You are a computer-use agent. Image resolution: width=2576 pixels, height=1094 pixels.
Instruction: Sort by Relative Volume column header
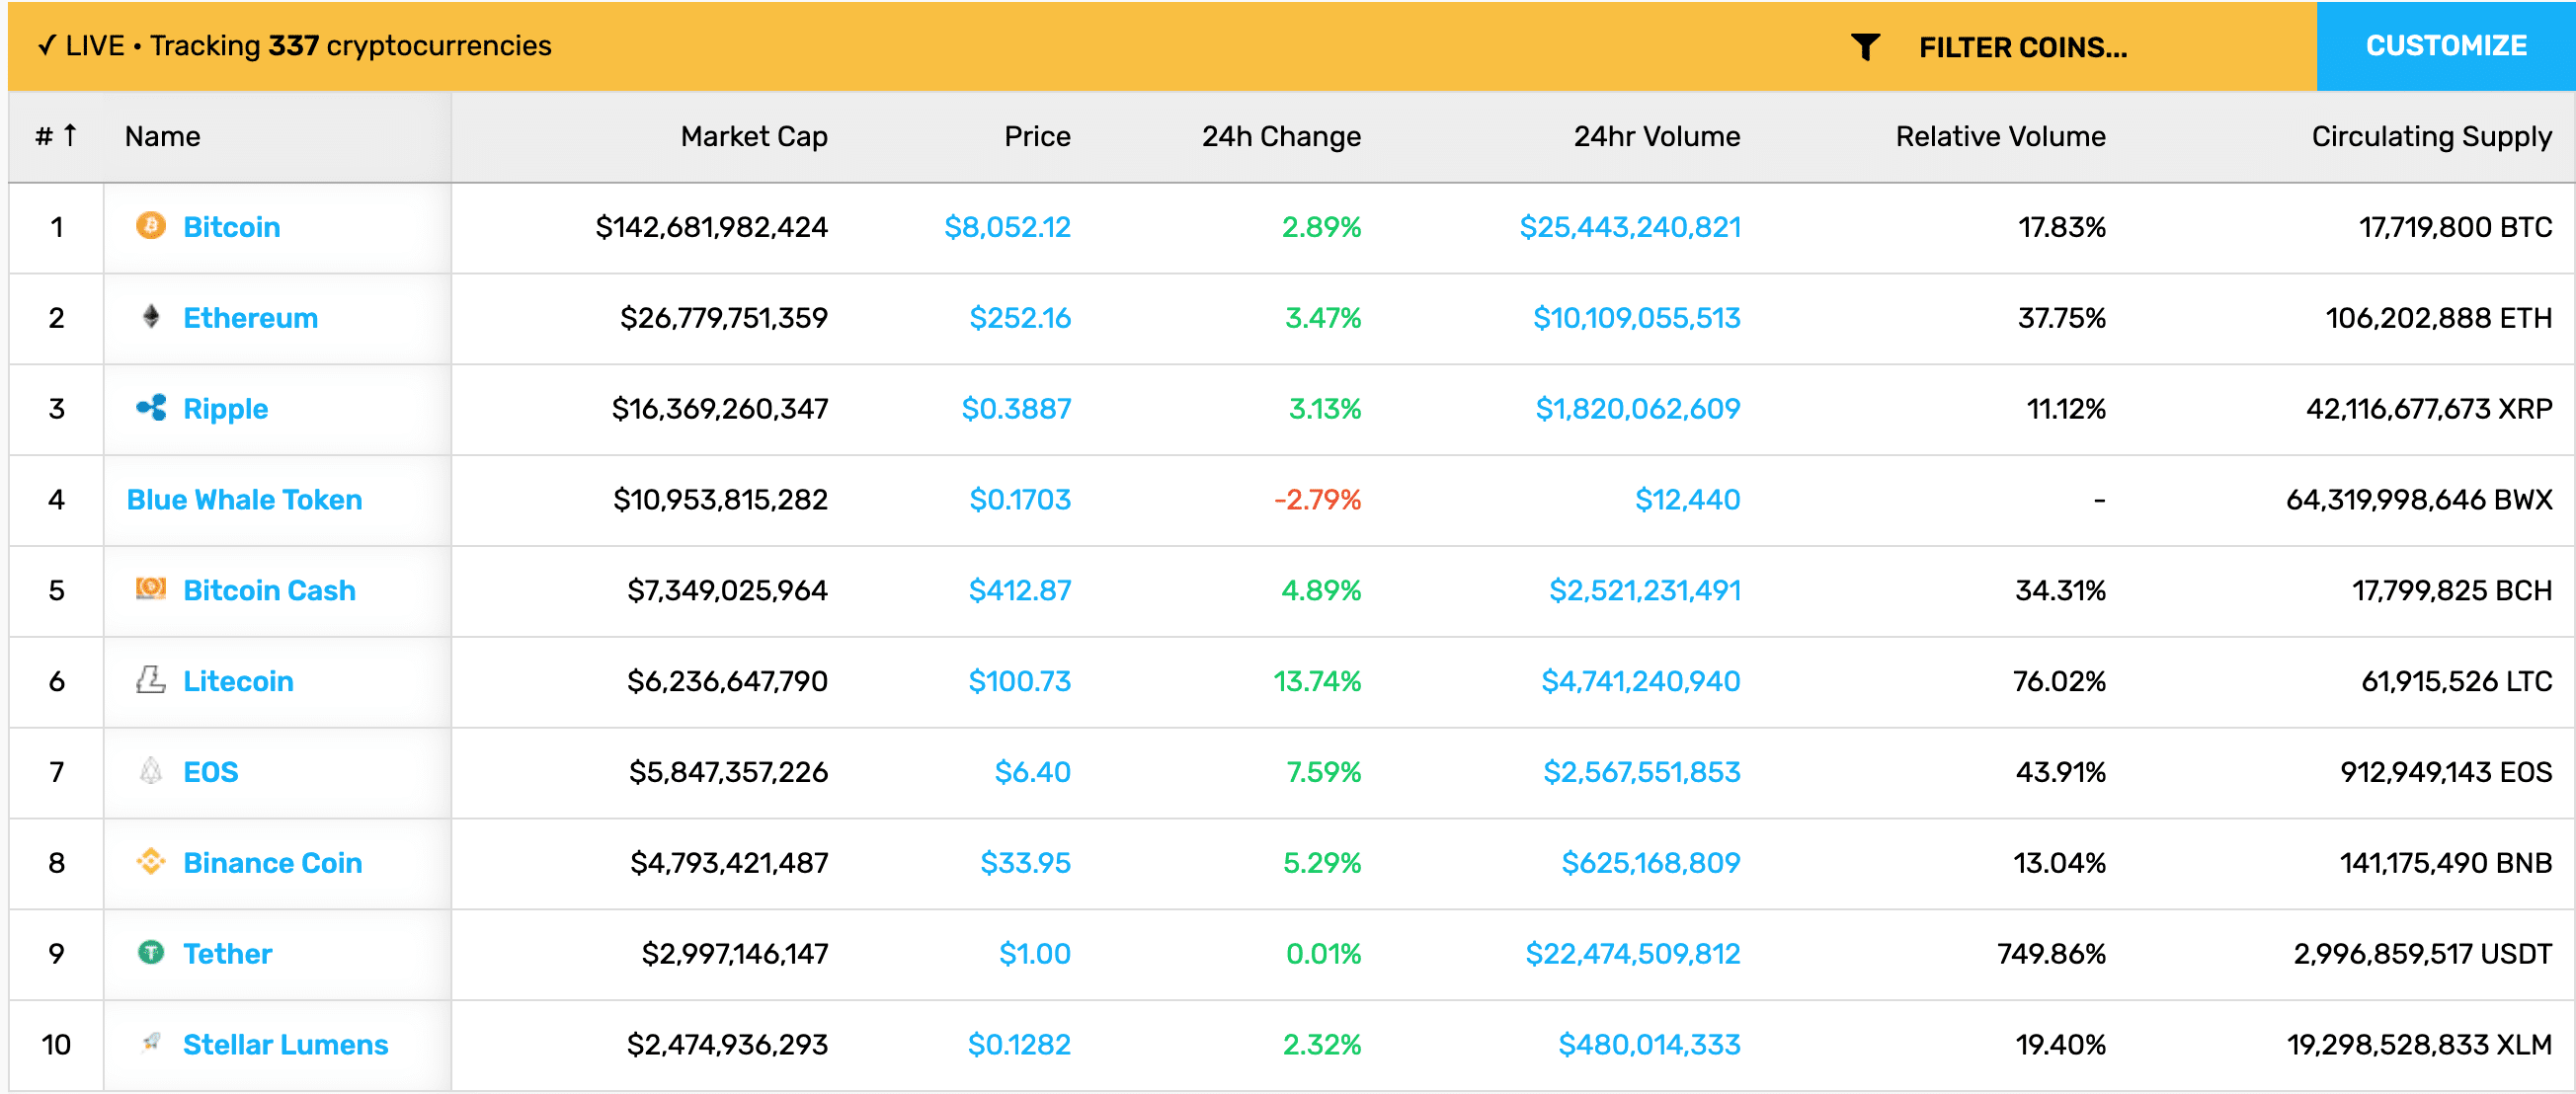point(2001,136)
